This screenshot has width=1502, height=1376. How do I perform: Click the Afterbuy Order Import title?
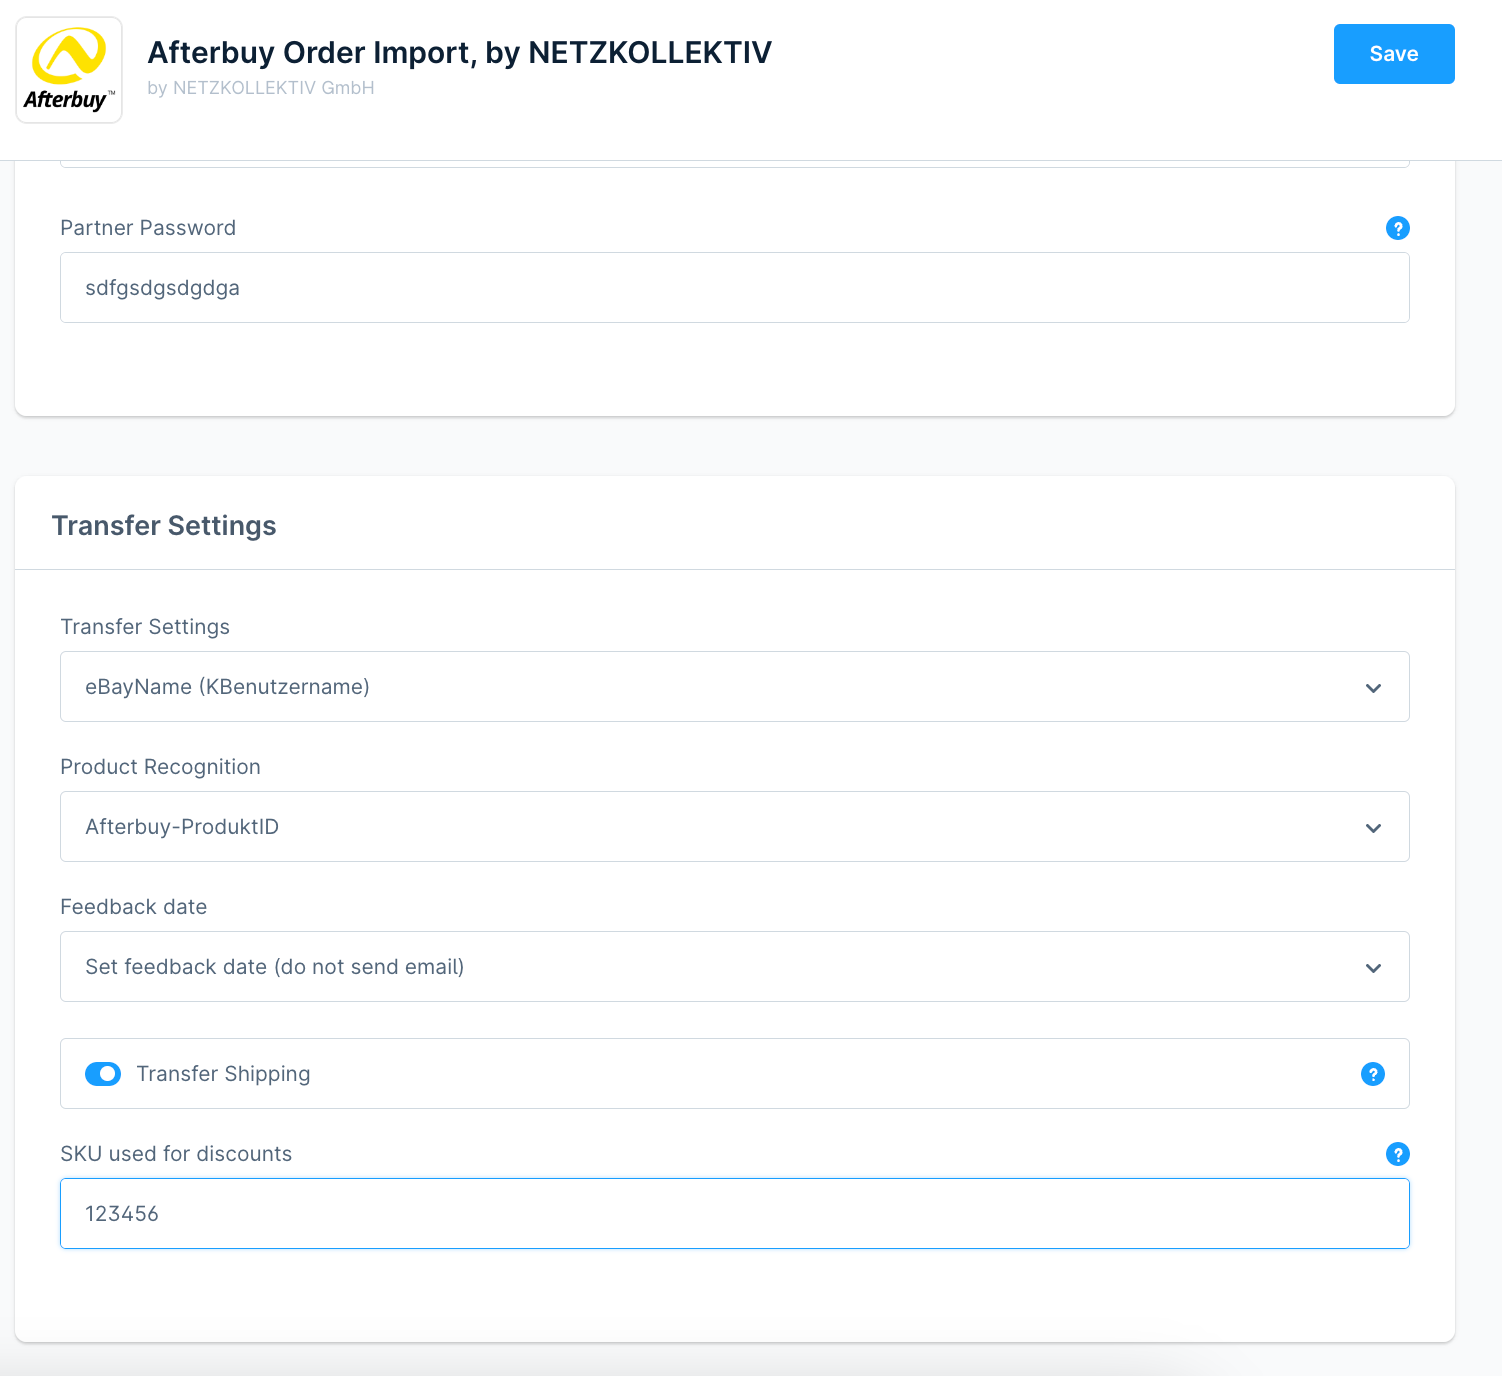click(x=459, y=52)
